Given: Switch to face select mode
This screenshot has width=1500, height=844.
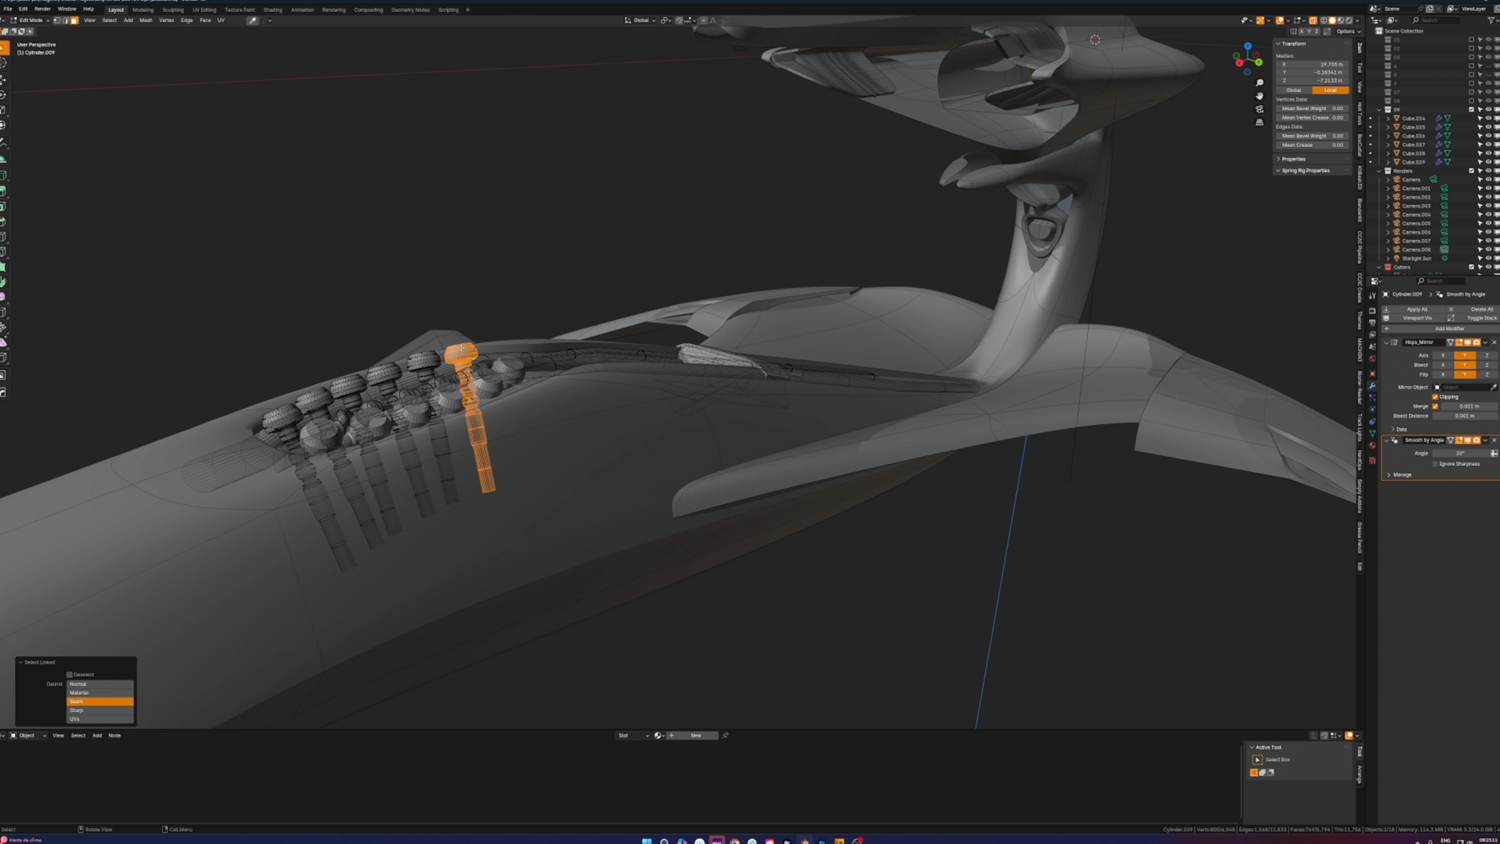Looking at the screenshot, I should [74, 20].
